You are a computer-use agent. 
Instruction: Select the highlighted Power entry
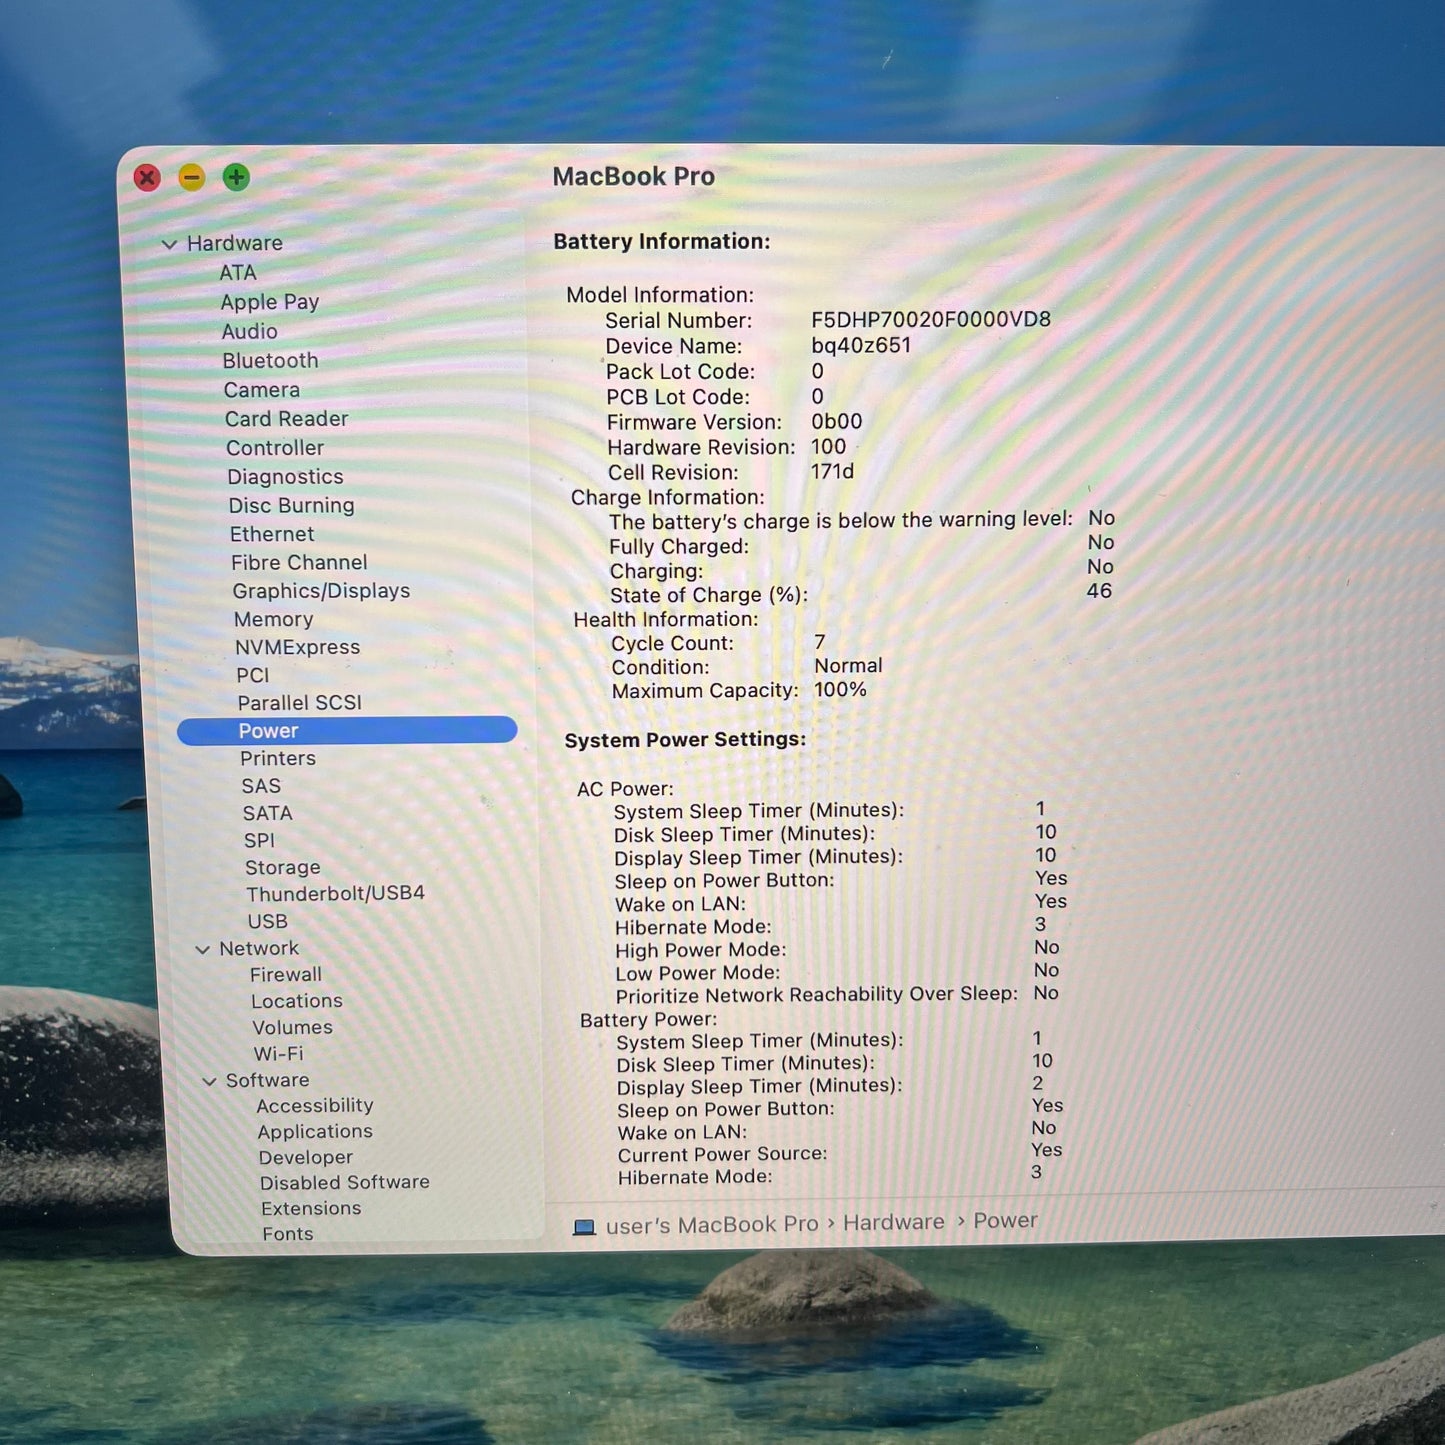coord(347,731)
